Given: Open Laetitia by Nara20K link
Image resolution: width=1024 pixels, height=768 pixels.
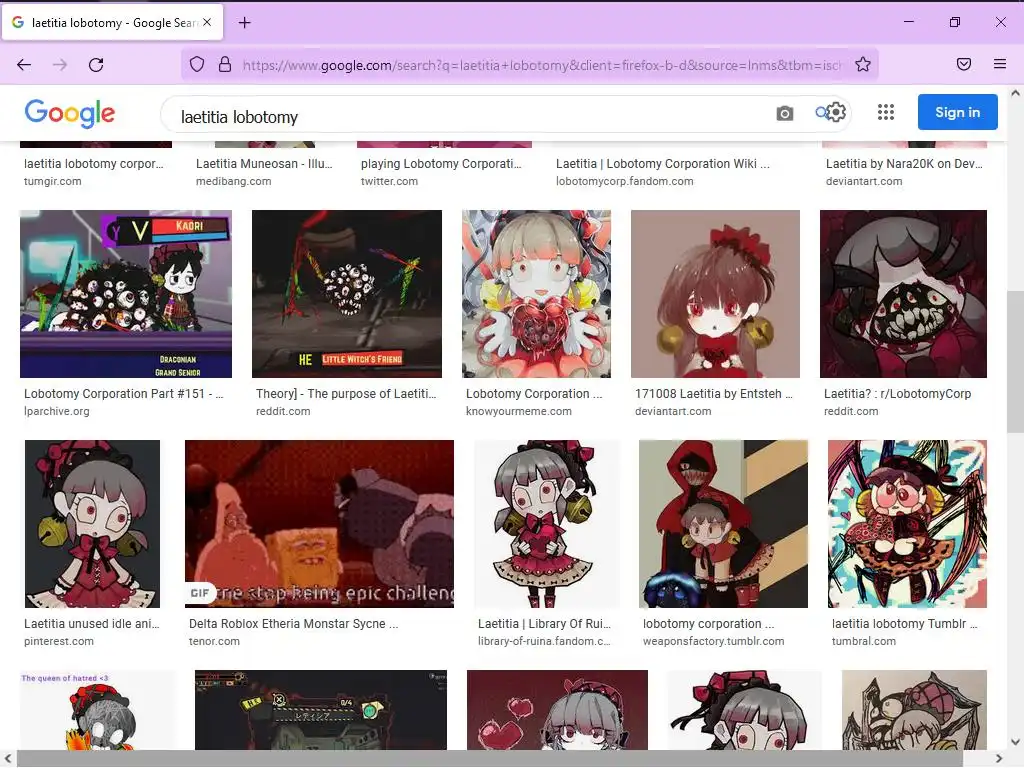Looking at the screenshot, I should click(904, 164).
